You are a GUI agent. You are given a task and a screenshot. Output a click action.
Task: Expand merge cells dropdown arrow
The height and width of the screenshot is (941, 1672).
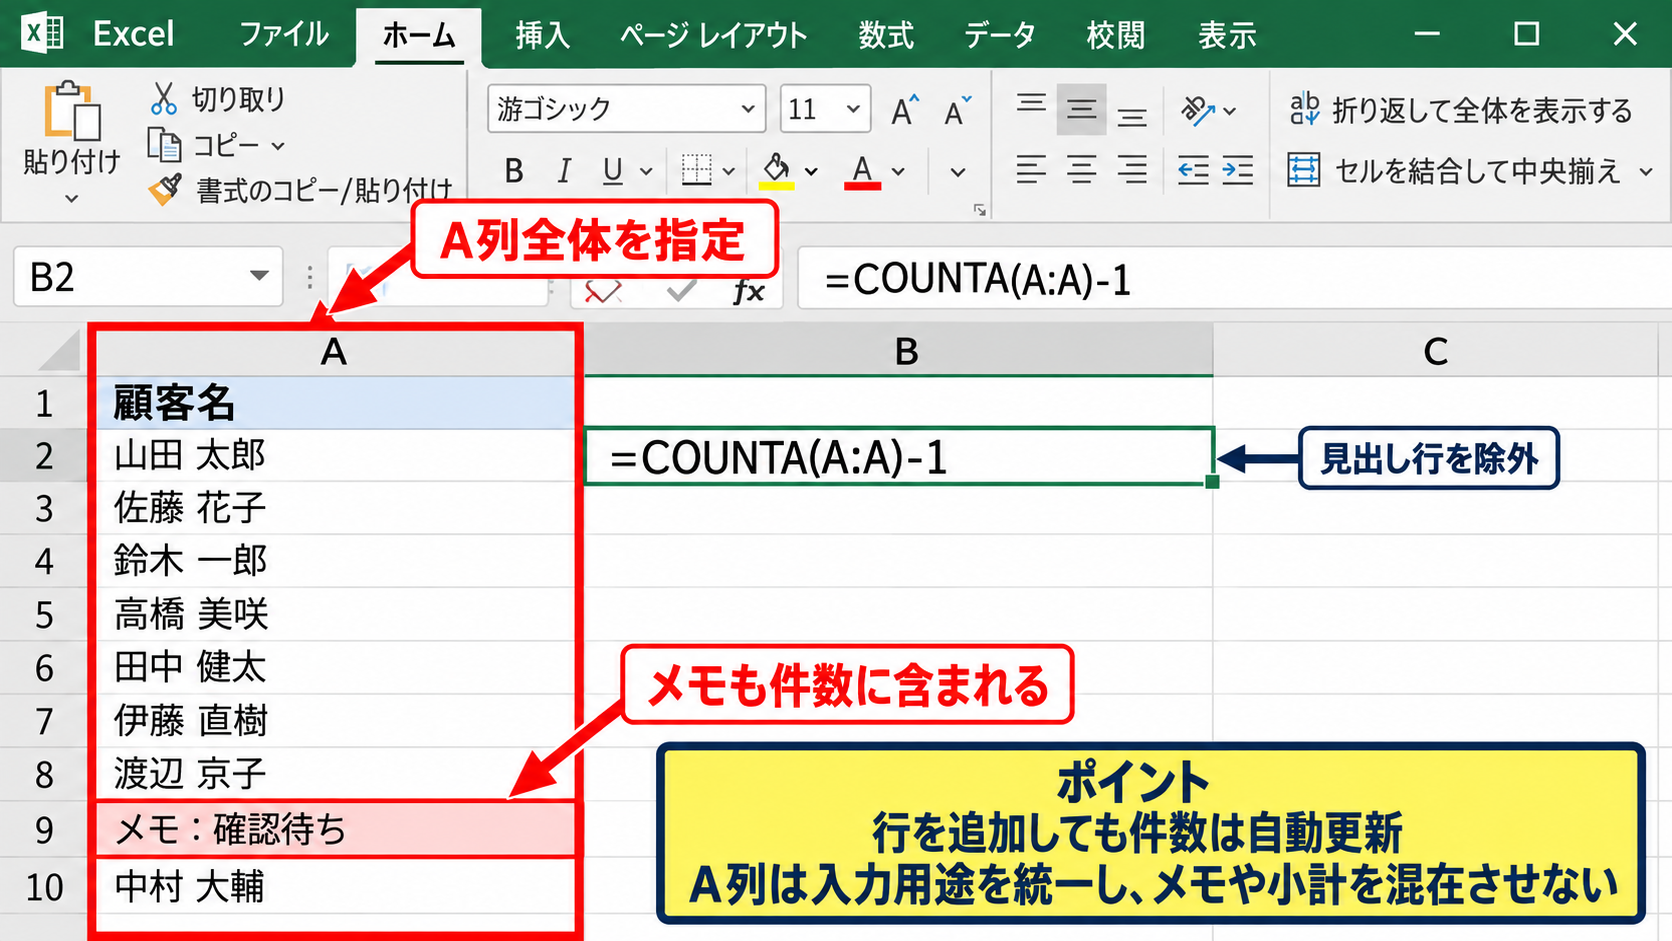pos(1646,172)
